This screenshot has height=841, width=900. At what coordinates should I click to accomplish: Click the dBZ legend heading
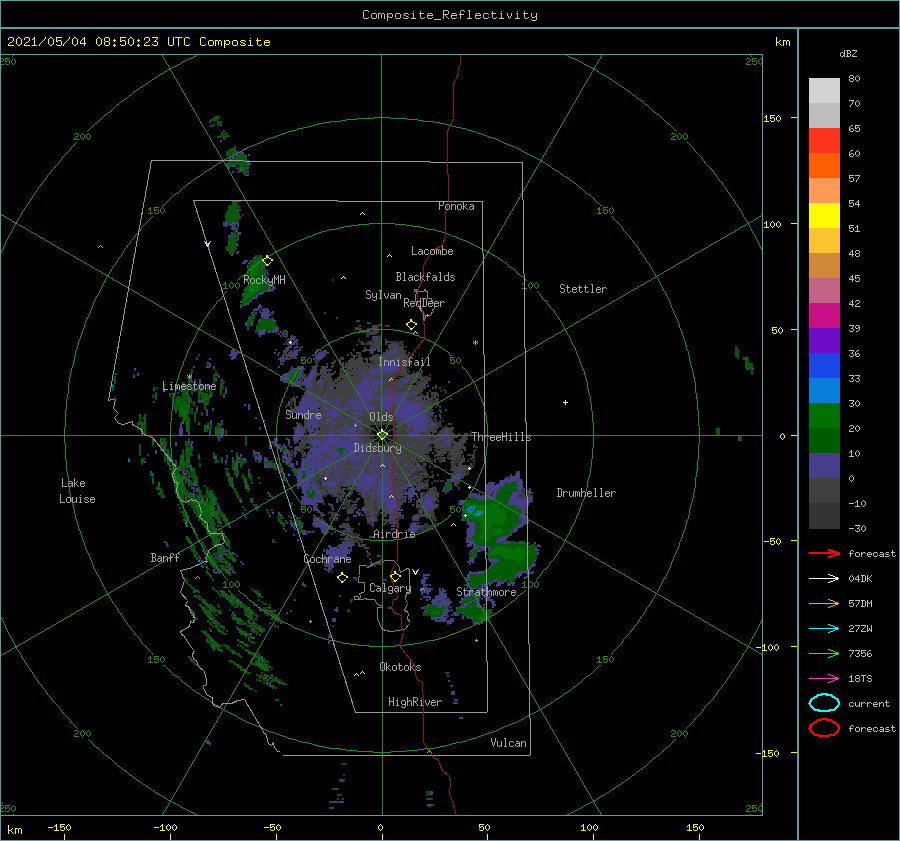[848, 53]
